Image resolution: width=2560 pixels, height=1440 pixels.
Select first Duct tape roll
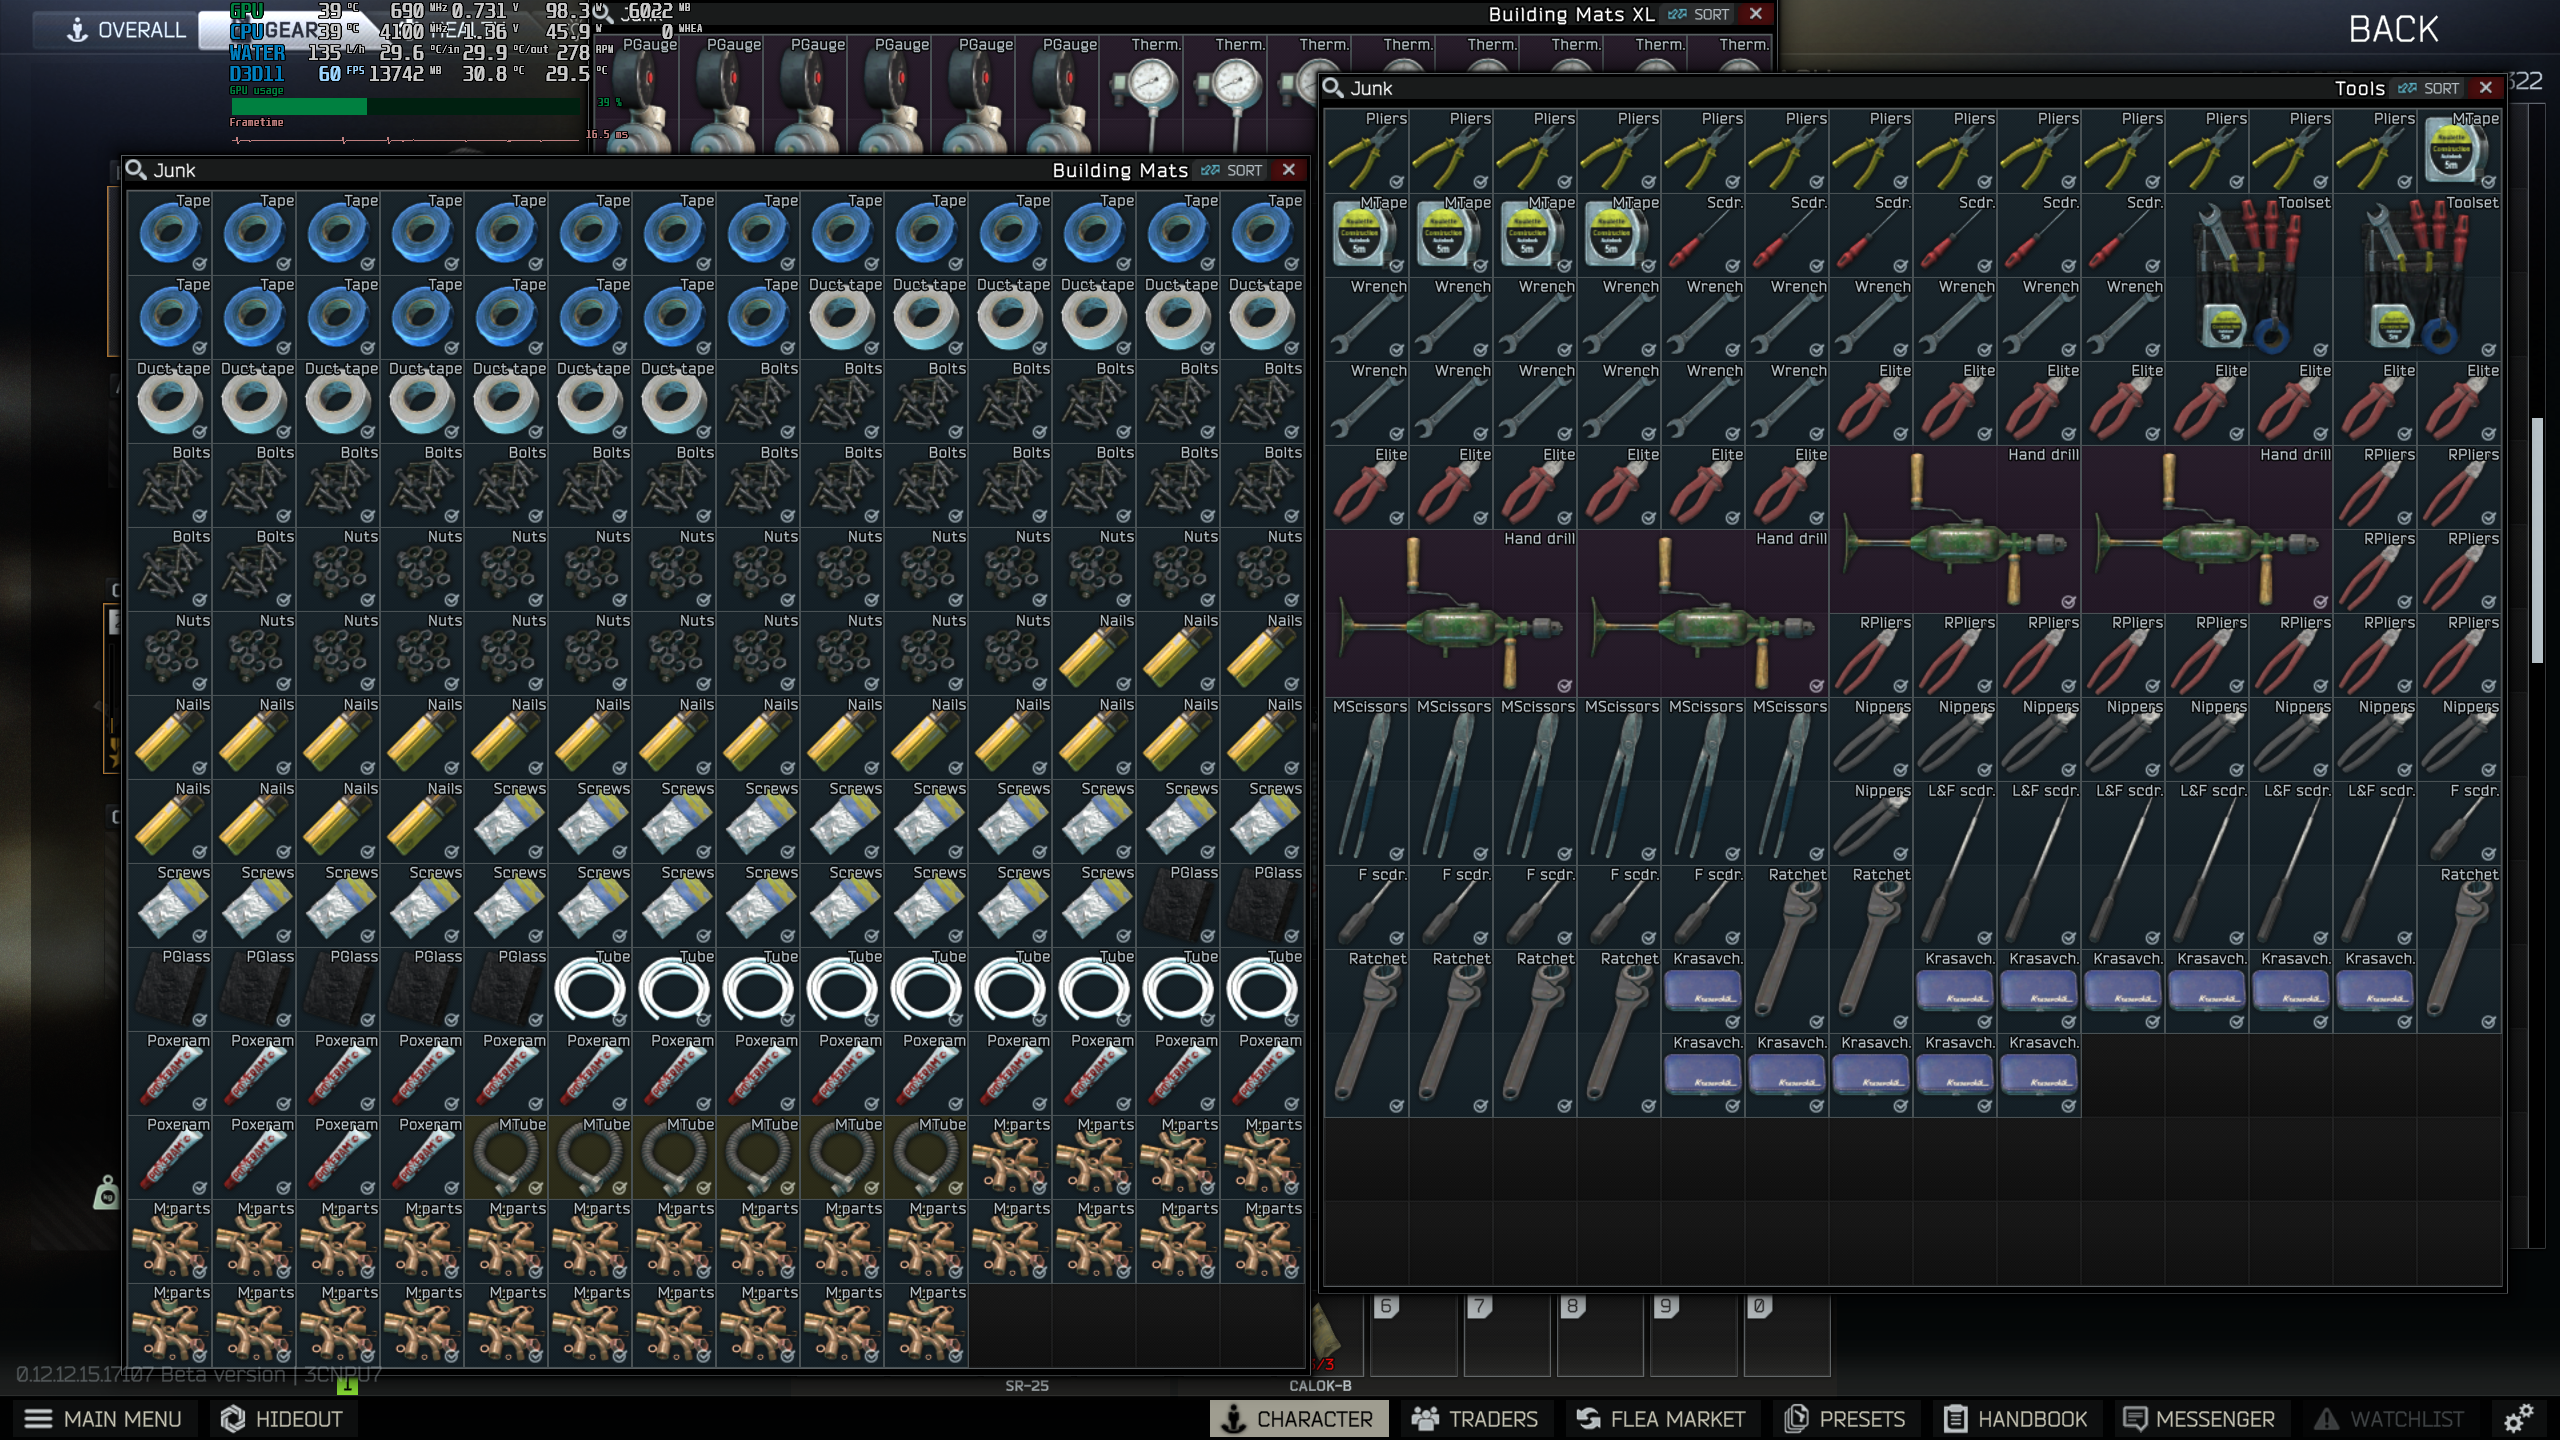click(842, 318)
